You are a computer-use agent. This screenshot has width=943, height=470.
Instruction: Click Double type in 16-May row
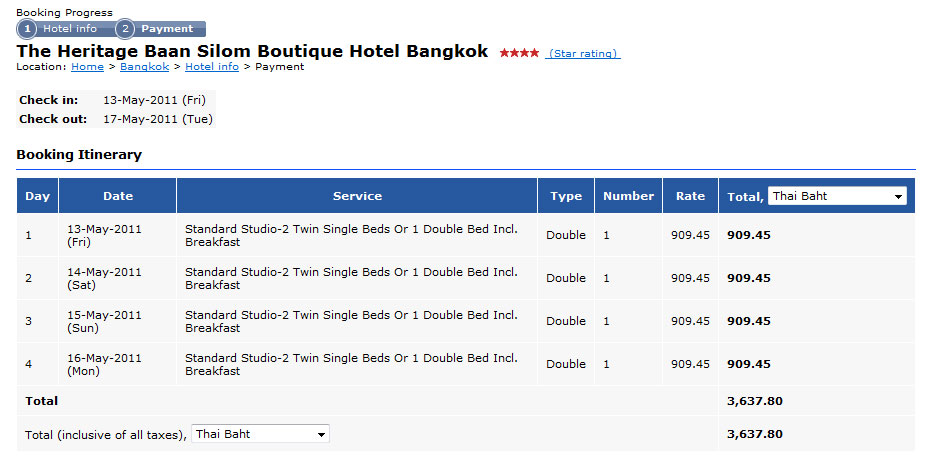pyautogui.click(x=566, y=364)
